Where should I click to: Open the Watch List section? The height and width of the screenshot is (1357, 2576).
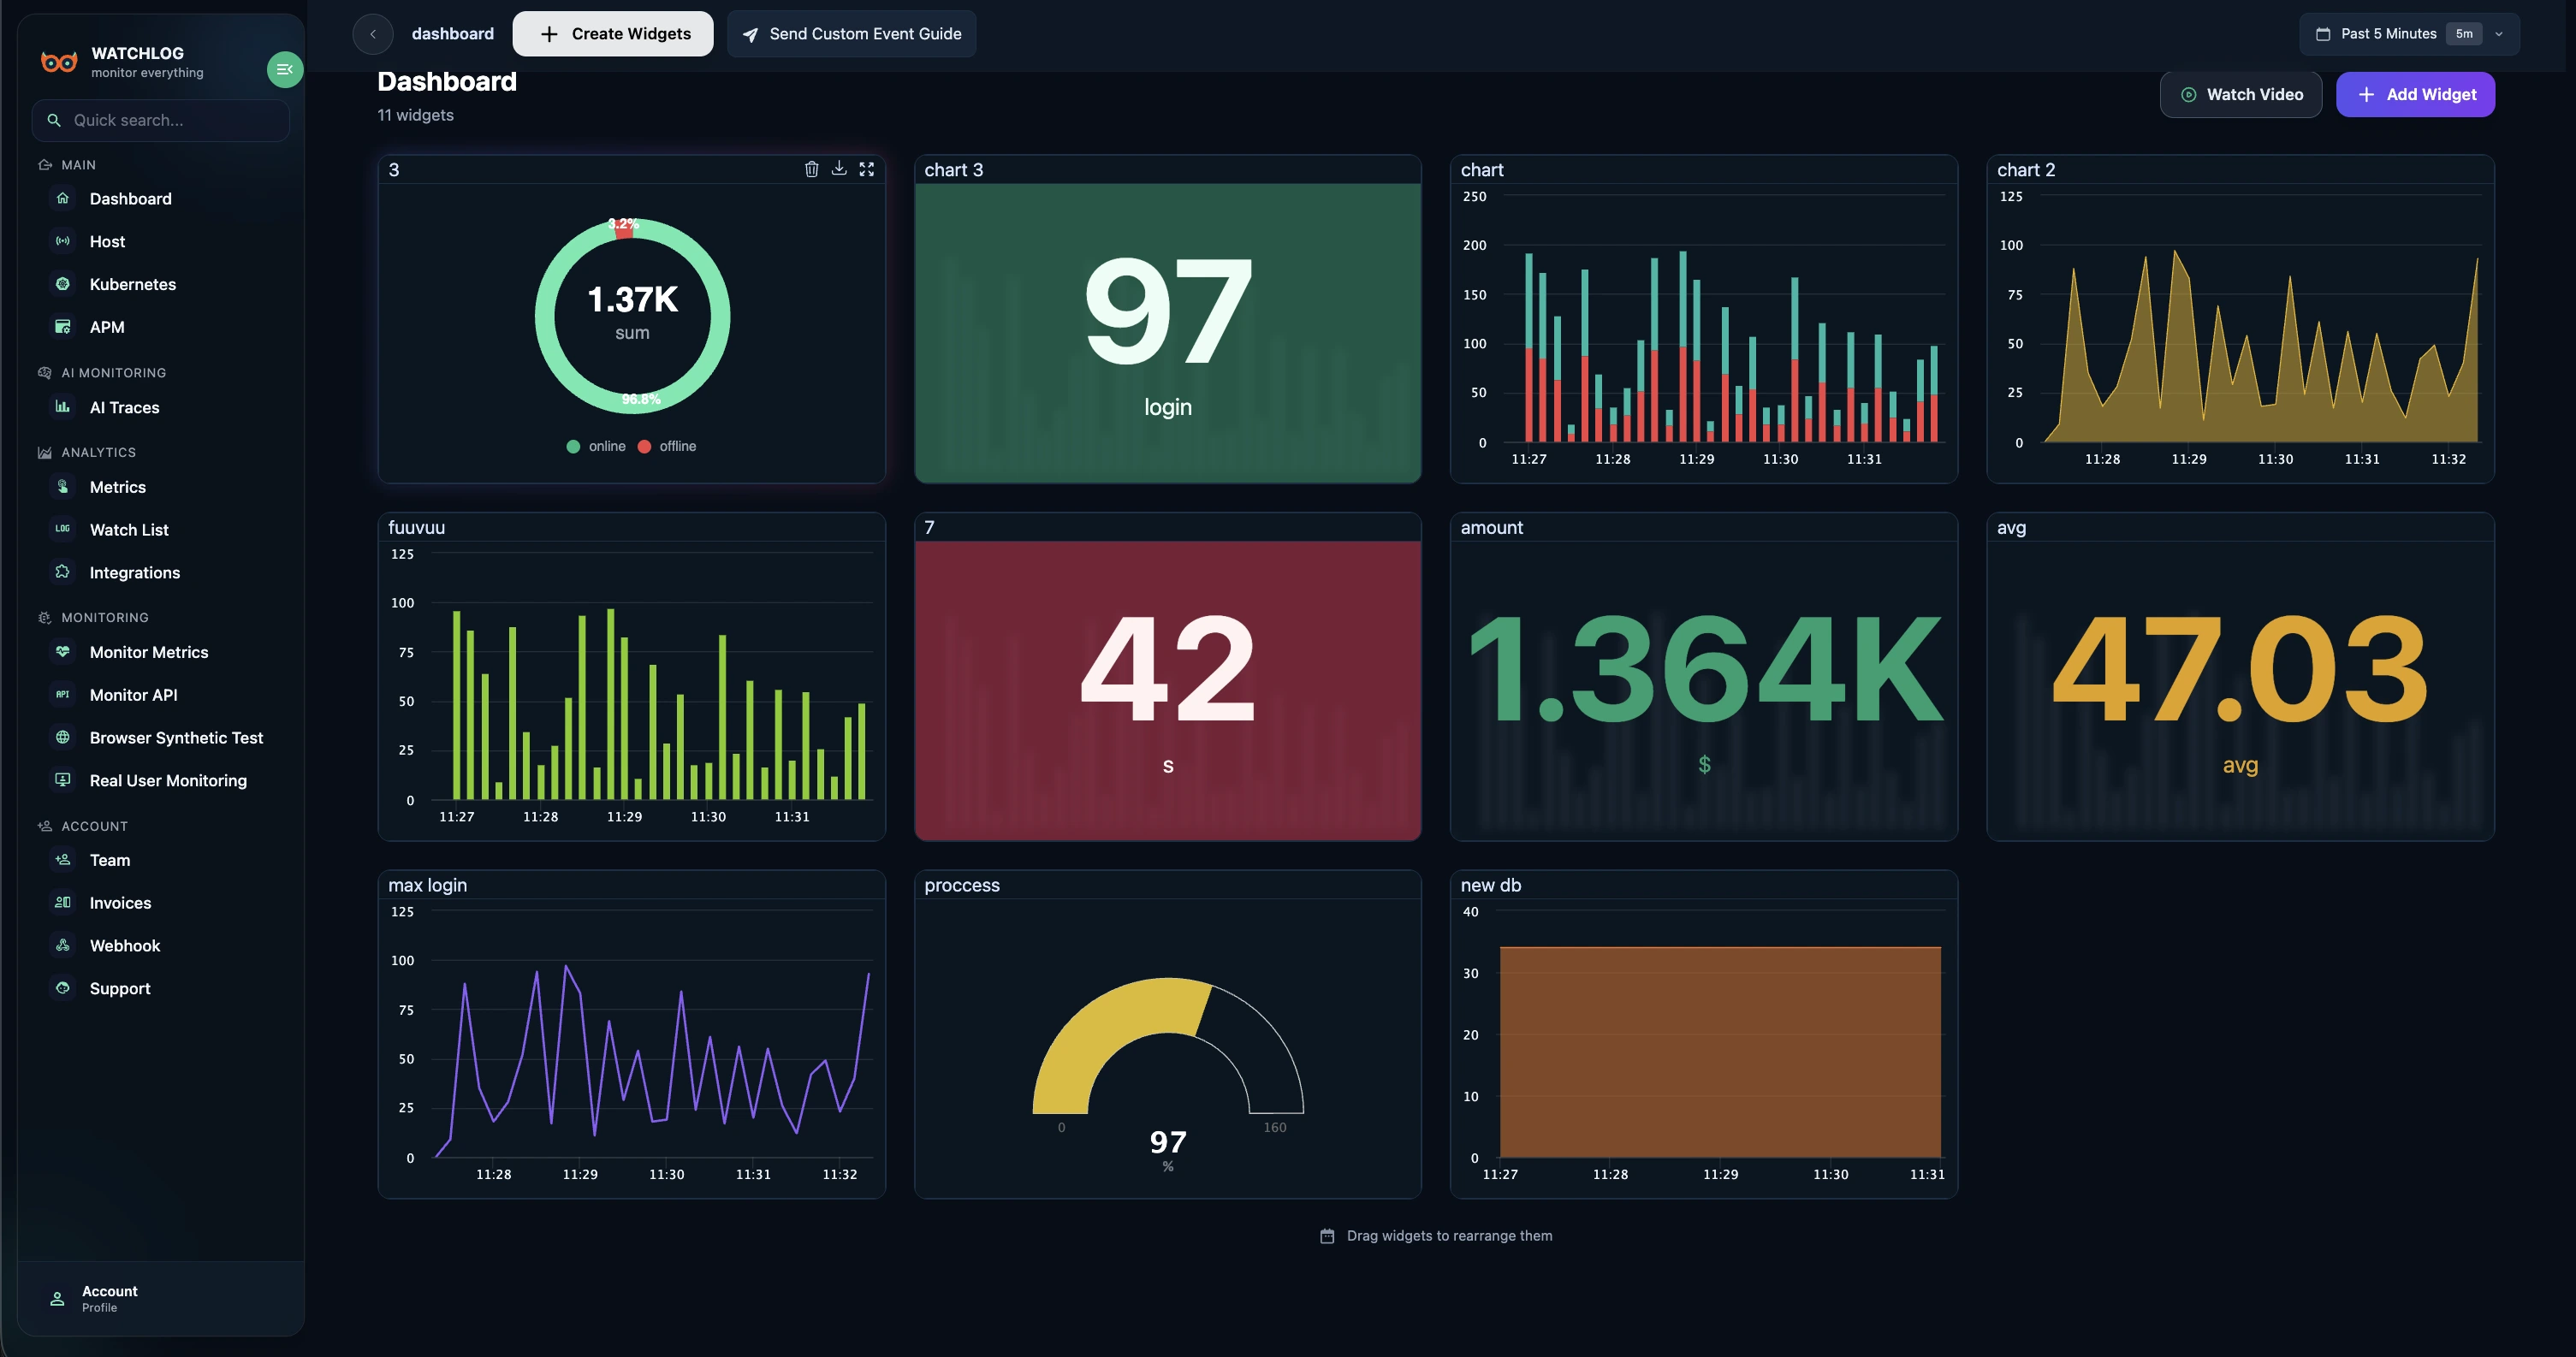coord(128,529)
